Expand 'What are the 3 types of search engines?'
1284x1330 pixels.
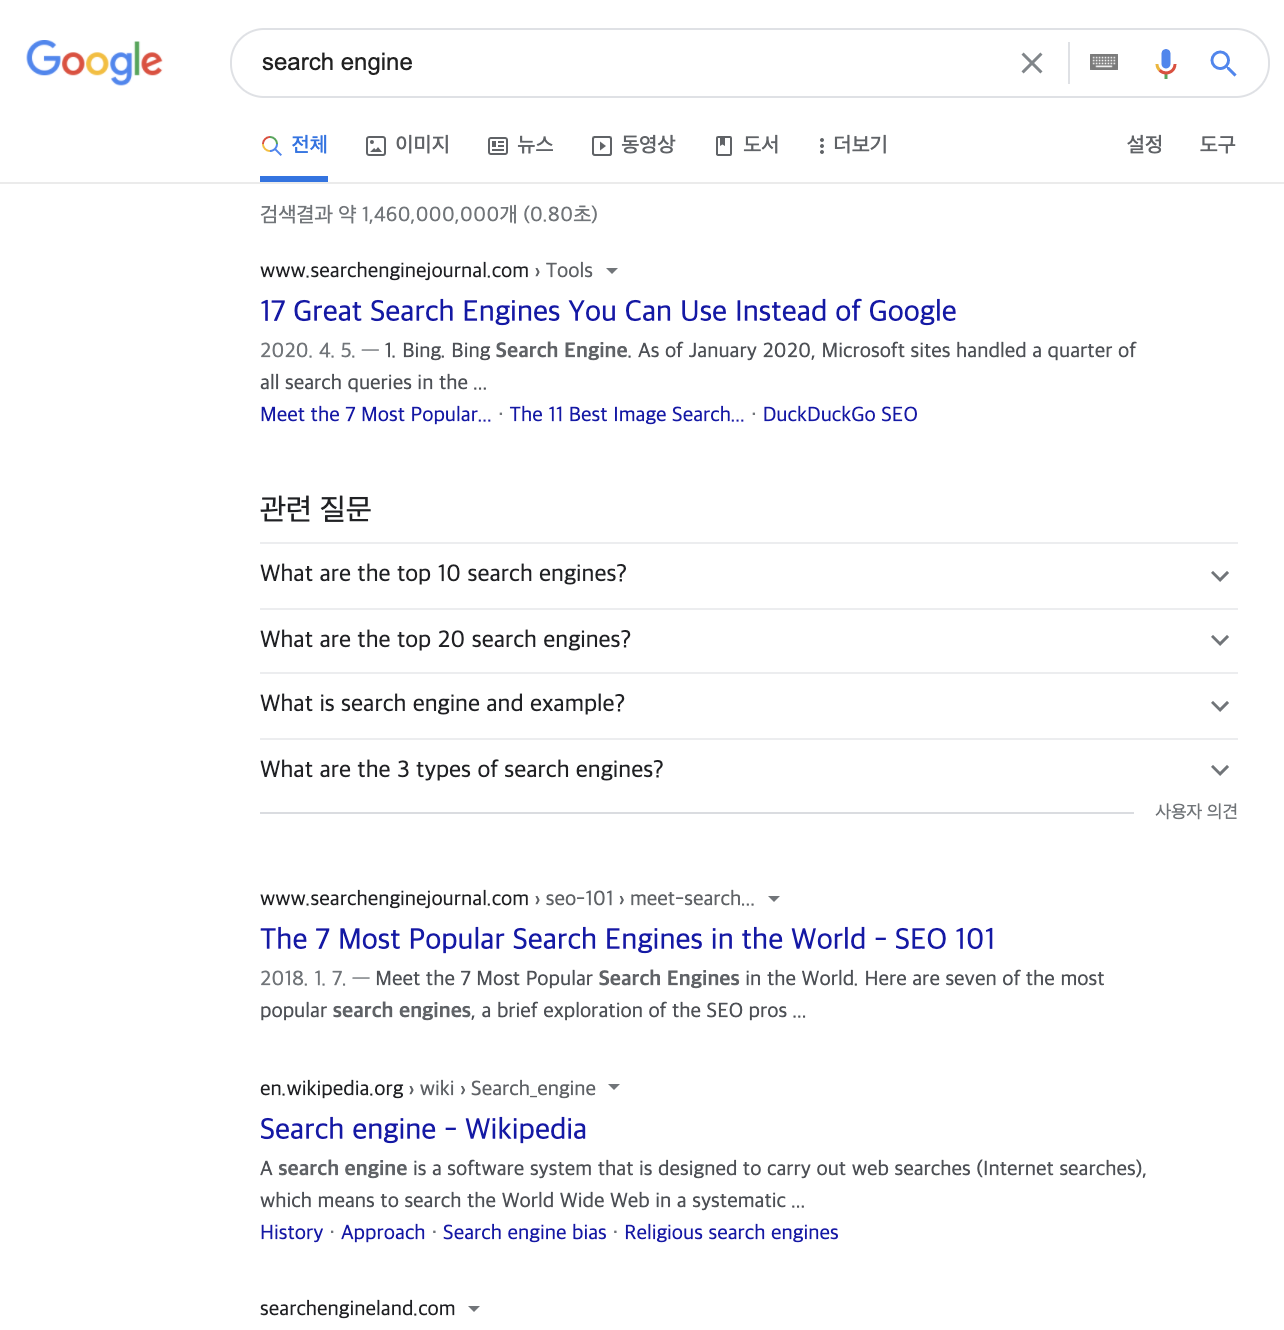(749, 770)
